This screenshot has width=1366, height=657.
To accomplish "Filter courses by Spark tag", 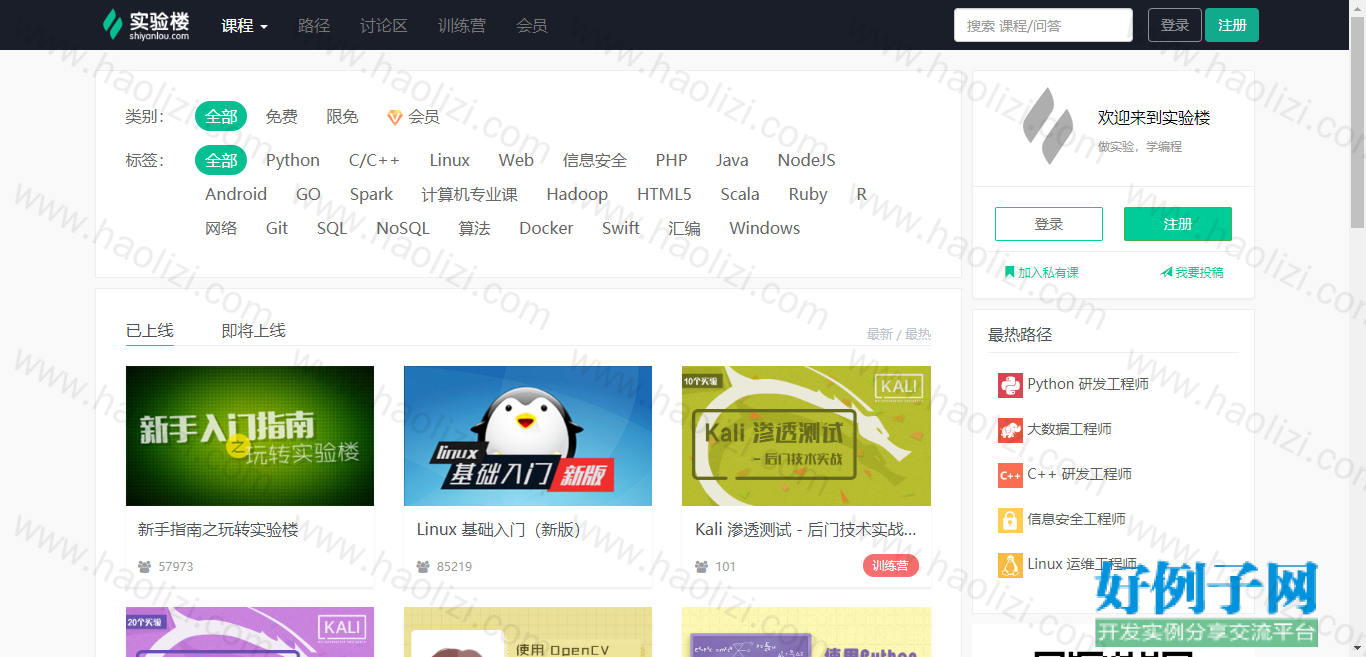I will 371,194.
